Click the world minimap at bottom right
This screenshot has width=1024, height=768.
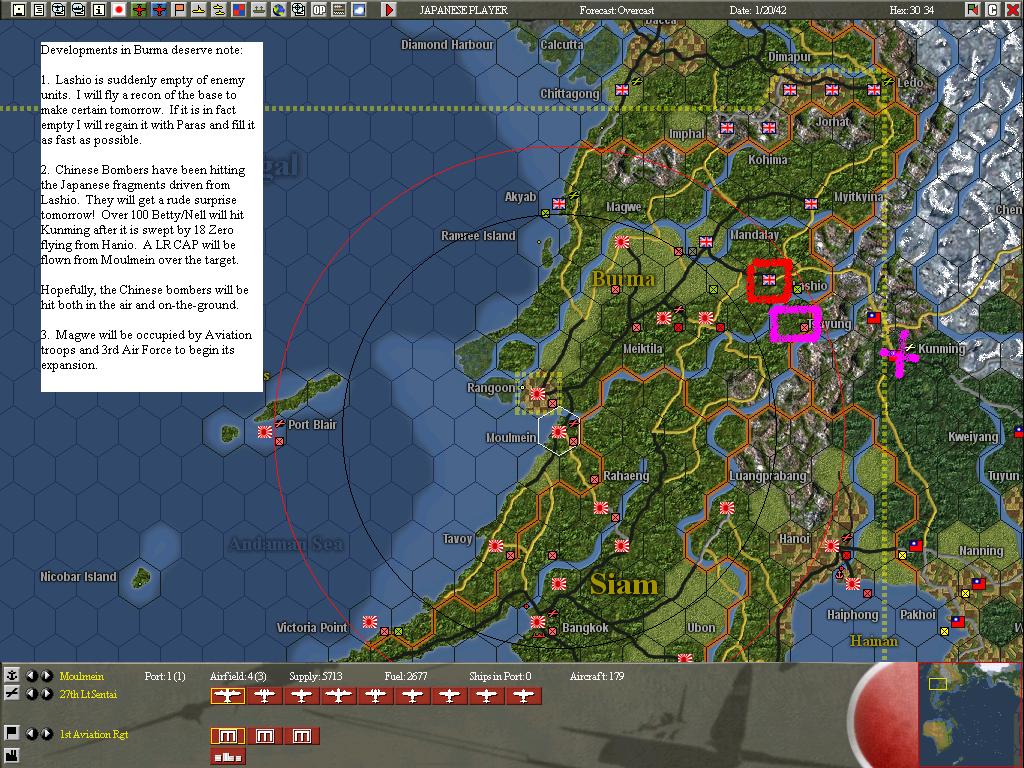(x=970, y=714)
